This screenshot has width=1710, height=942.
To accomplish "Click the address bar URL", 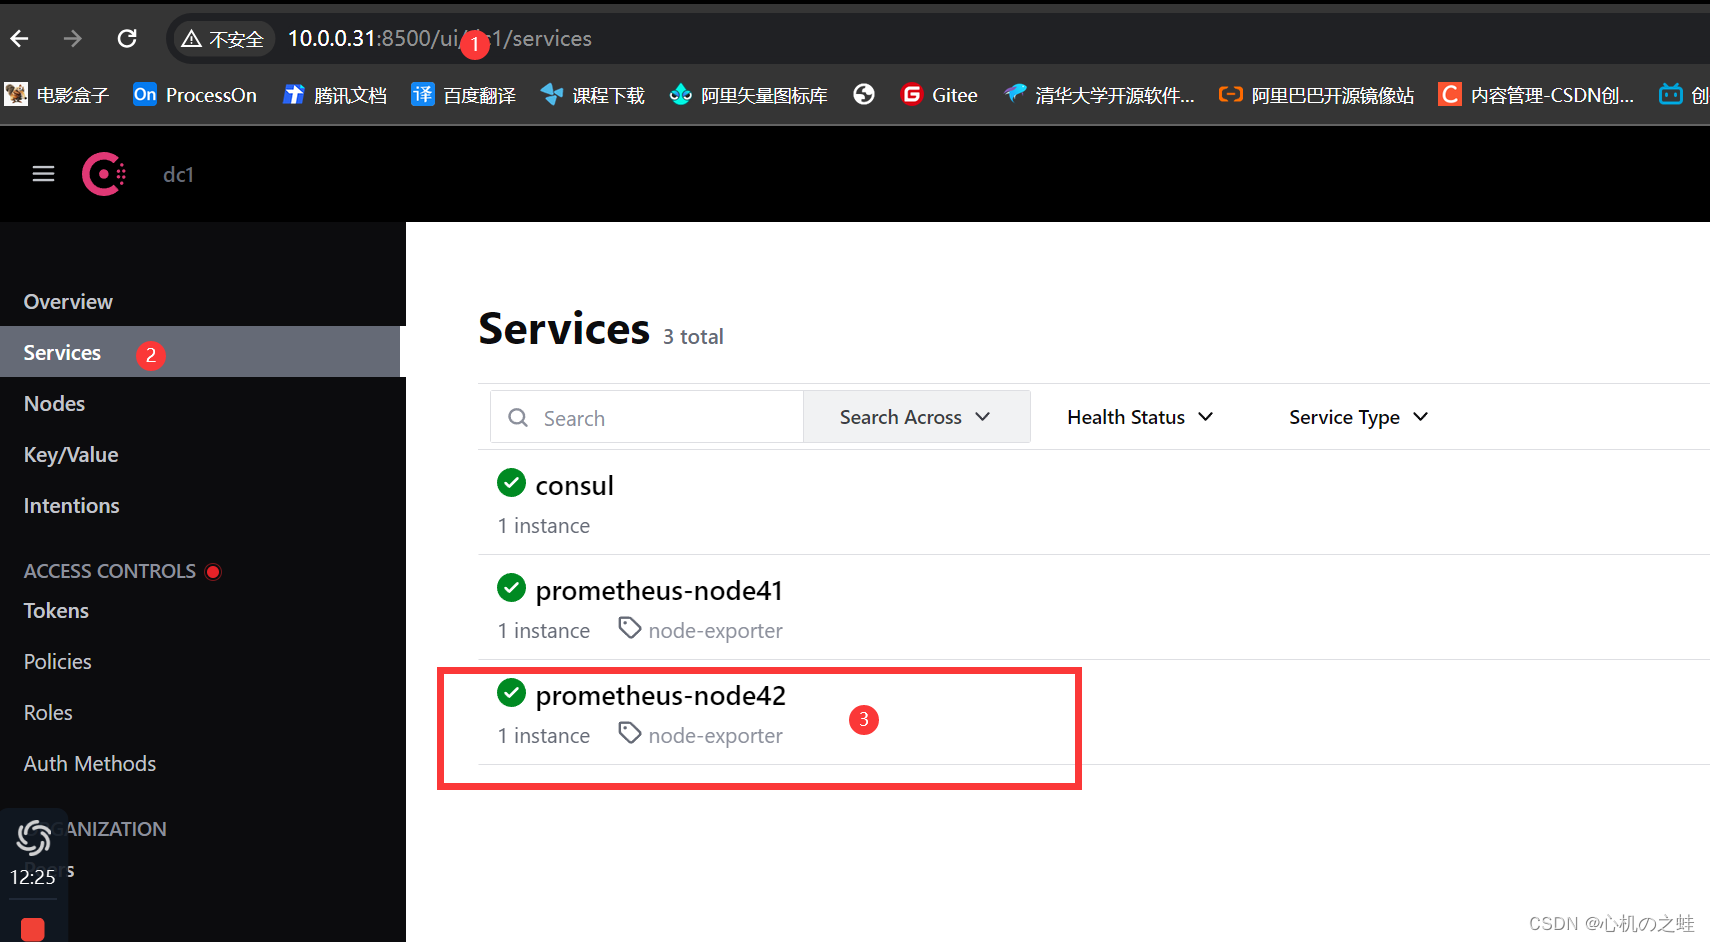I will click(440, 39).
